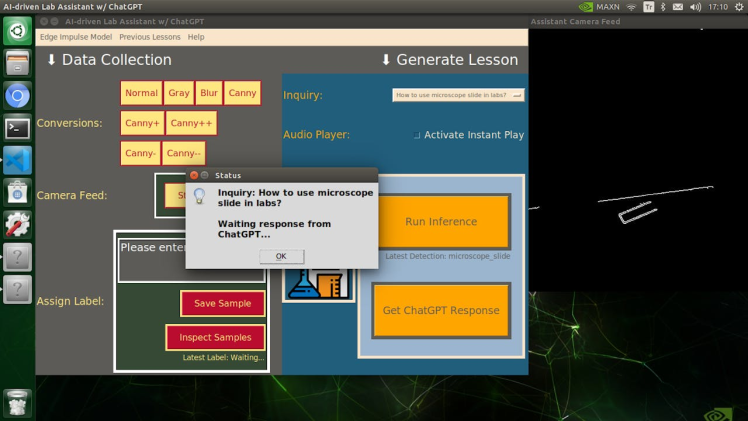Open the Terminal from the dock
Screen dimensions: 748x421
(x=17, y=128)
